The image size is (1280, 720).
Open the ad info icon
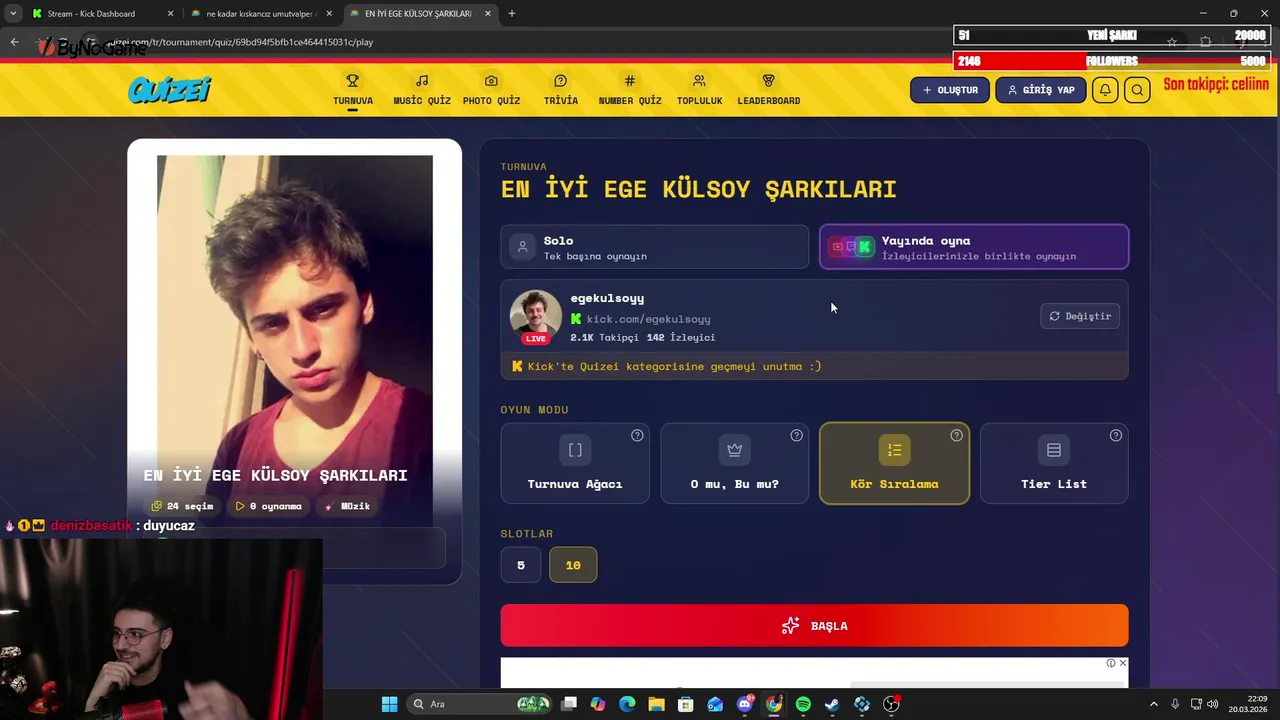(1111, 663)
